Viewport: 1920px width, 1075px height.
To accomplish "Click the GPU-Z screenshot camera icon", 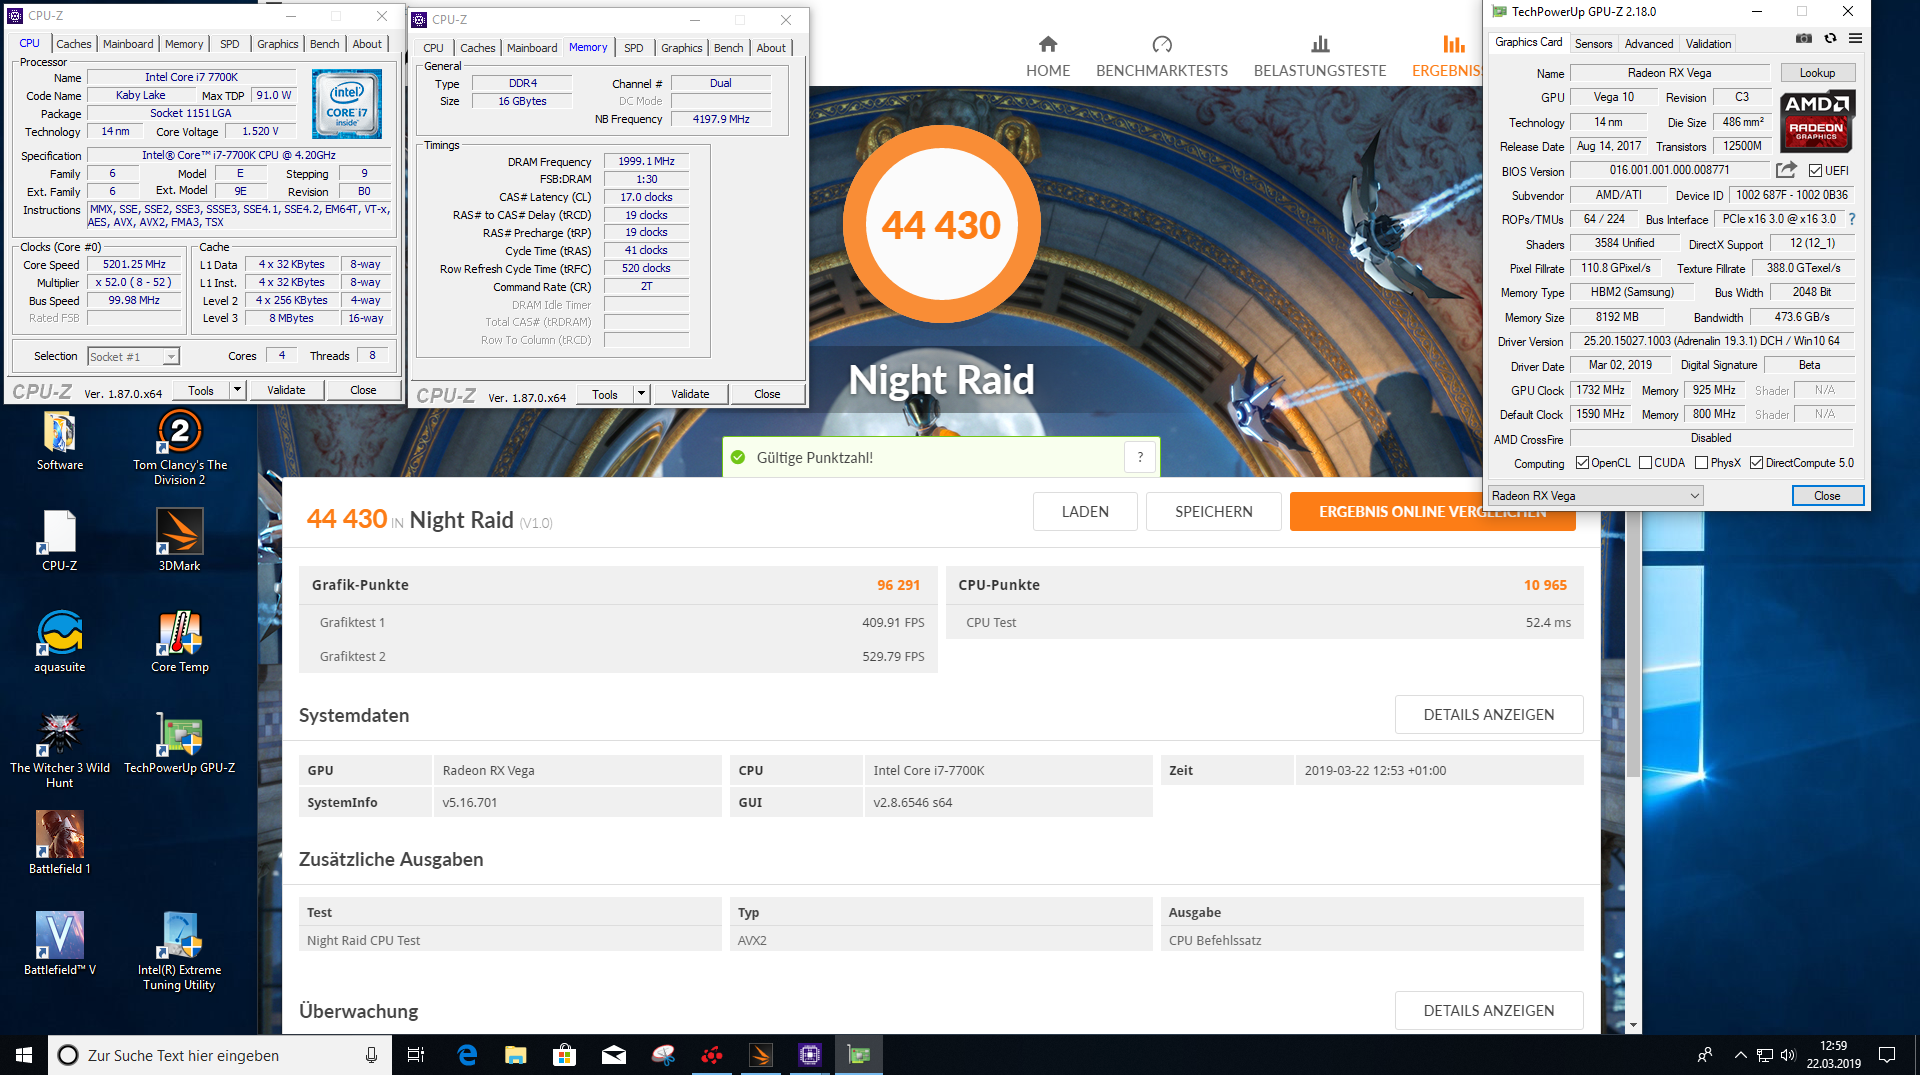I will pos(1803,39).
